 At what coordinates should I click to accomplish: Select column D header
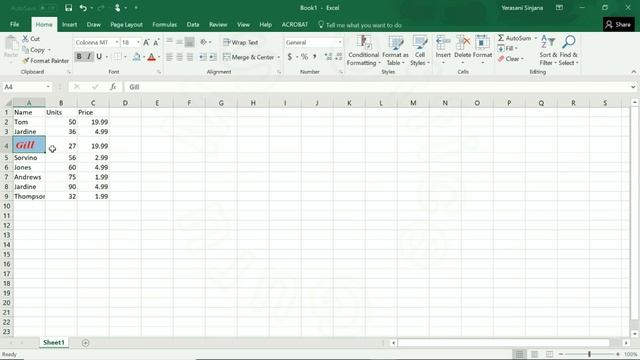125,103
